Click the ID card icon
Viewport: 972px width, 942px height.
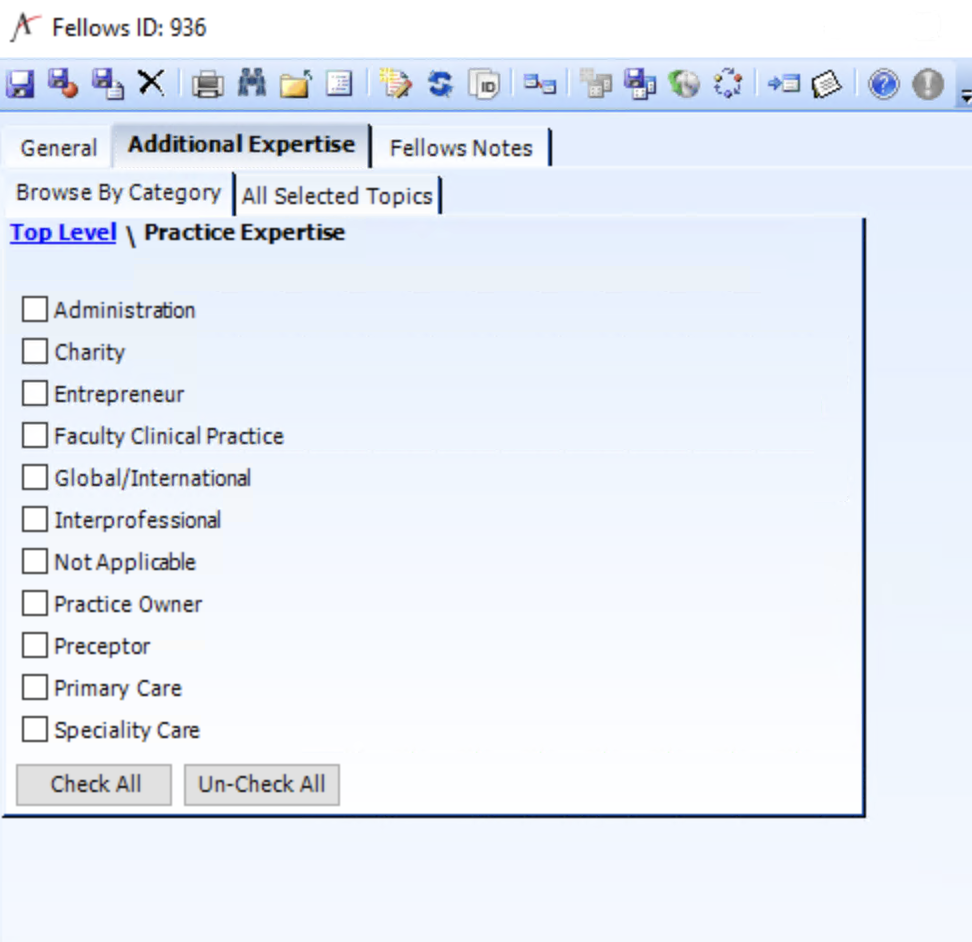click(x=484, y=85)
